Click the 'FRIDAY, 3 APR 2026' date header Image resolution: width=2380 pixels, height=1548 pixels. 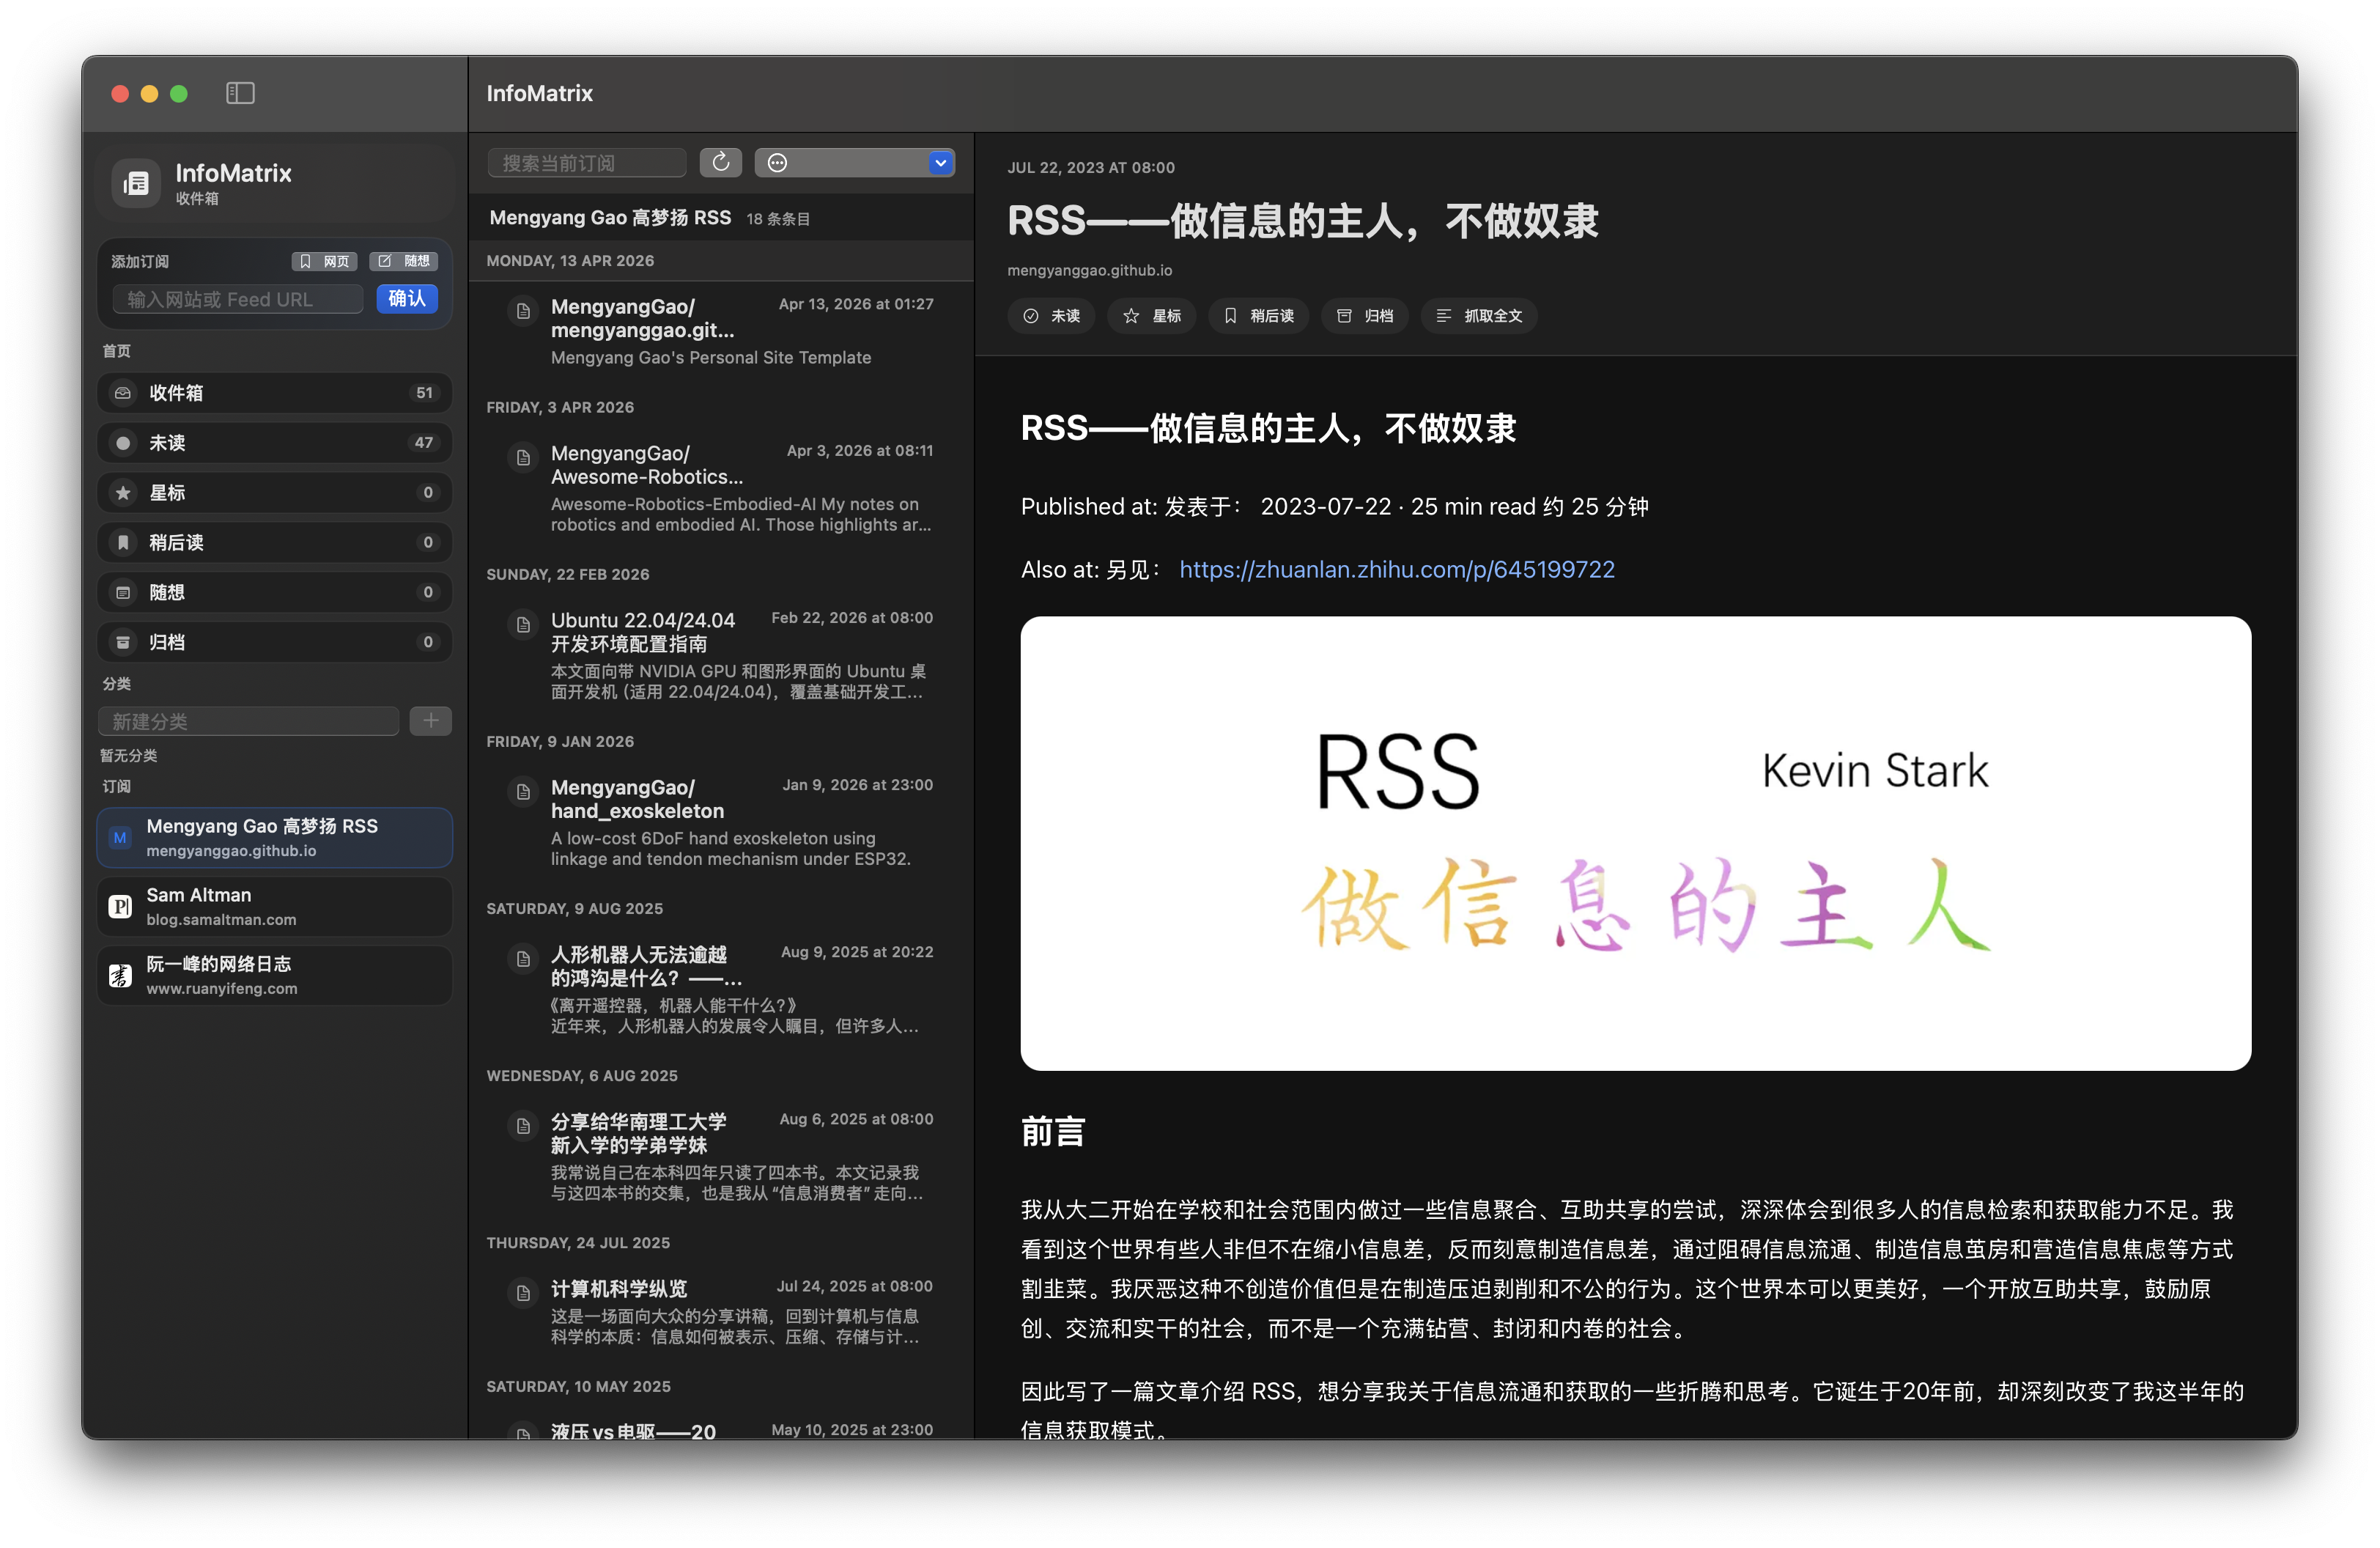point(560,407)
